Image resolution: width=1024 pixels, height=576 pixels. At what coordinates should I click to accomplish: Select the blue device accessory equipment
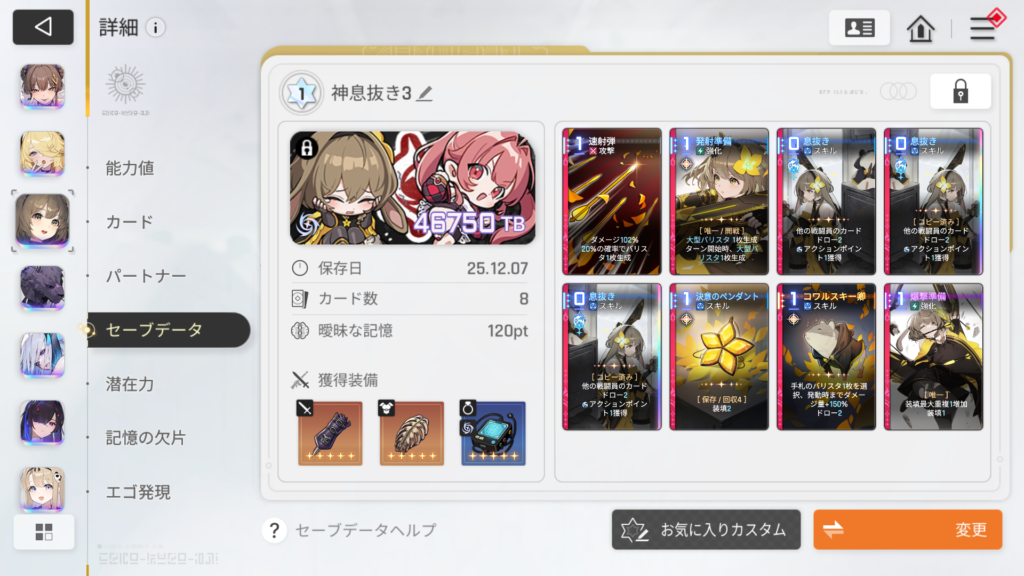493,432
